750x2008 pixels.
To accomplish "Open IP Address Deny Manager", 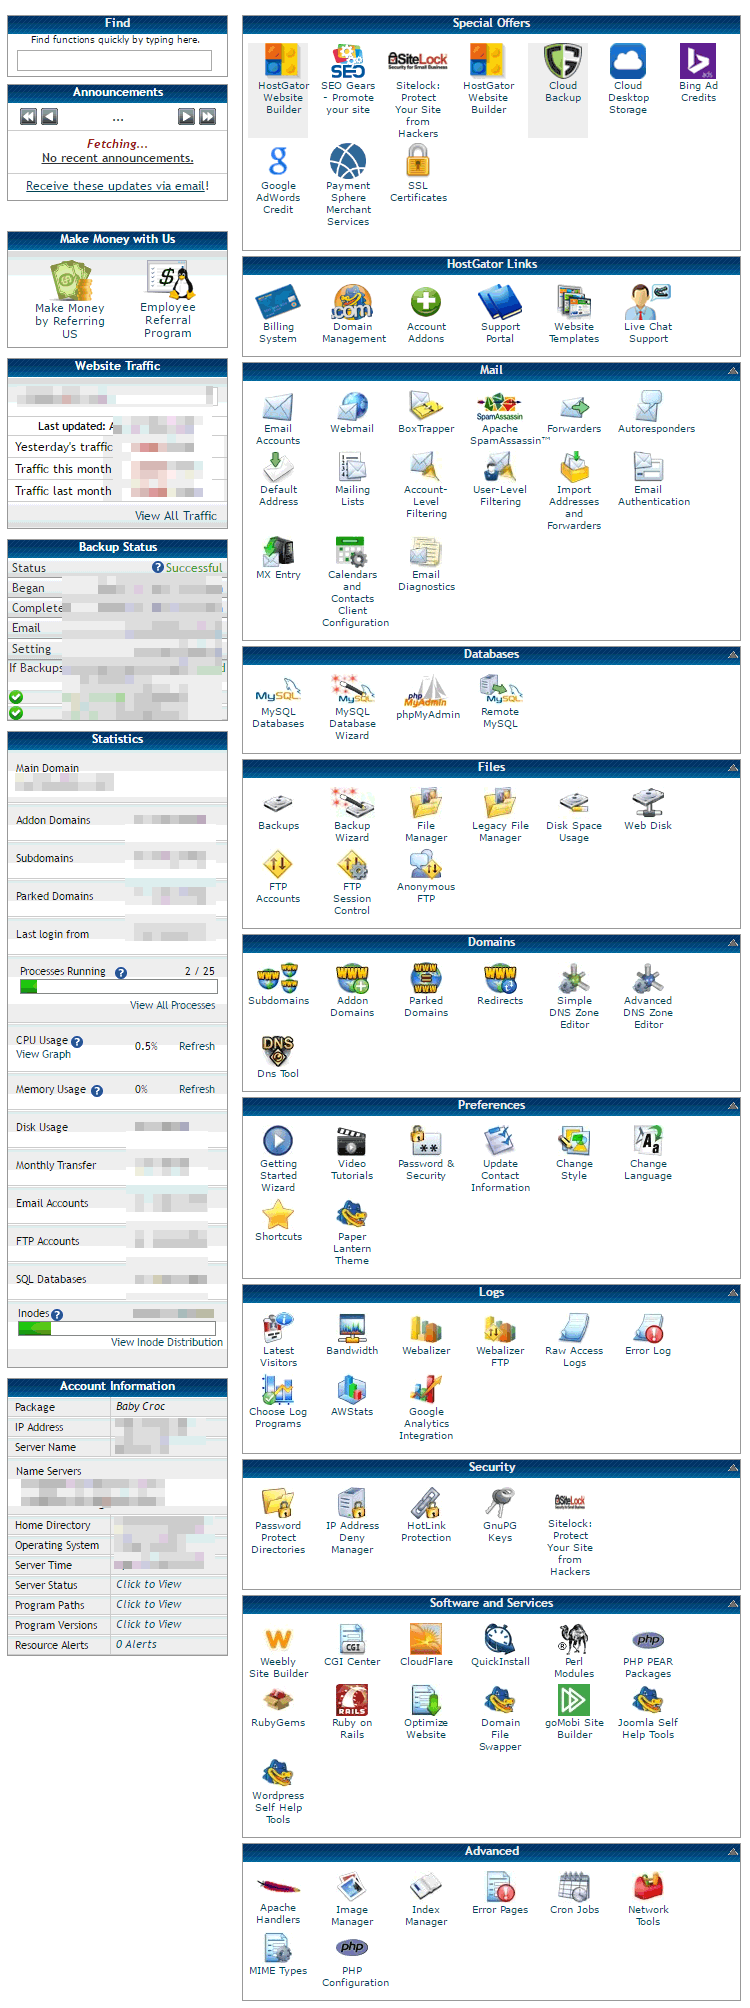I will (x=352, y=1521).
